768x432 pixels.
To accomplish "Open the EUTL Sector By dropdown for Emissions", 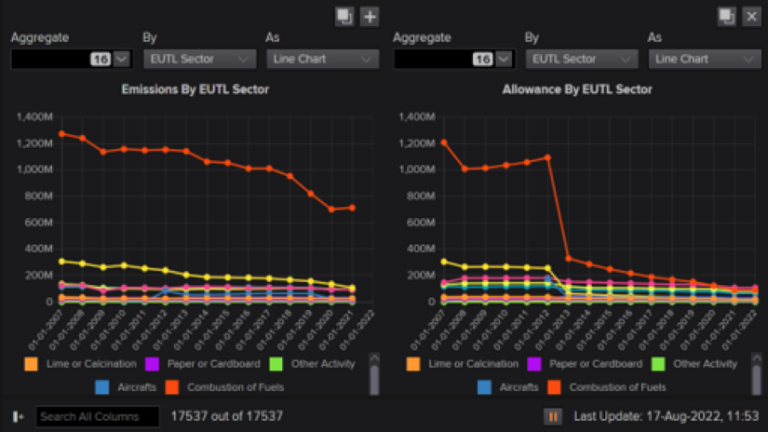I will click(x=199, y=59).
